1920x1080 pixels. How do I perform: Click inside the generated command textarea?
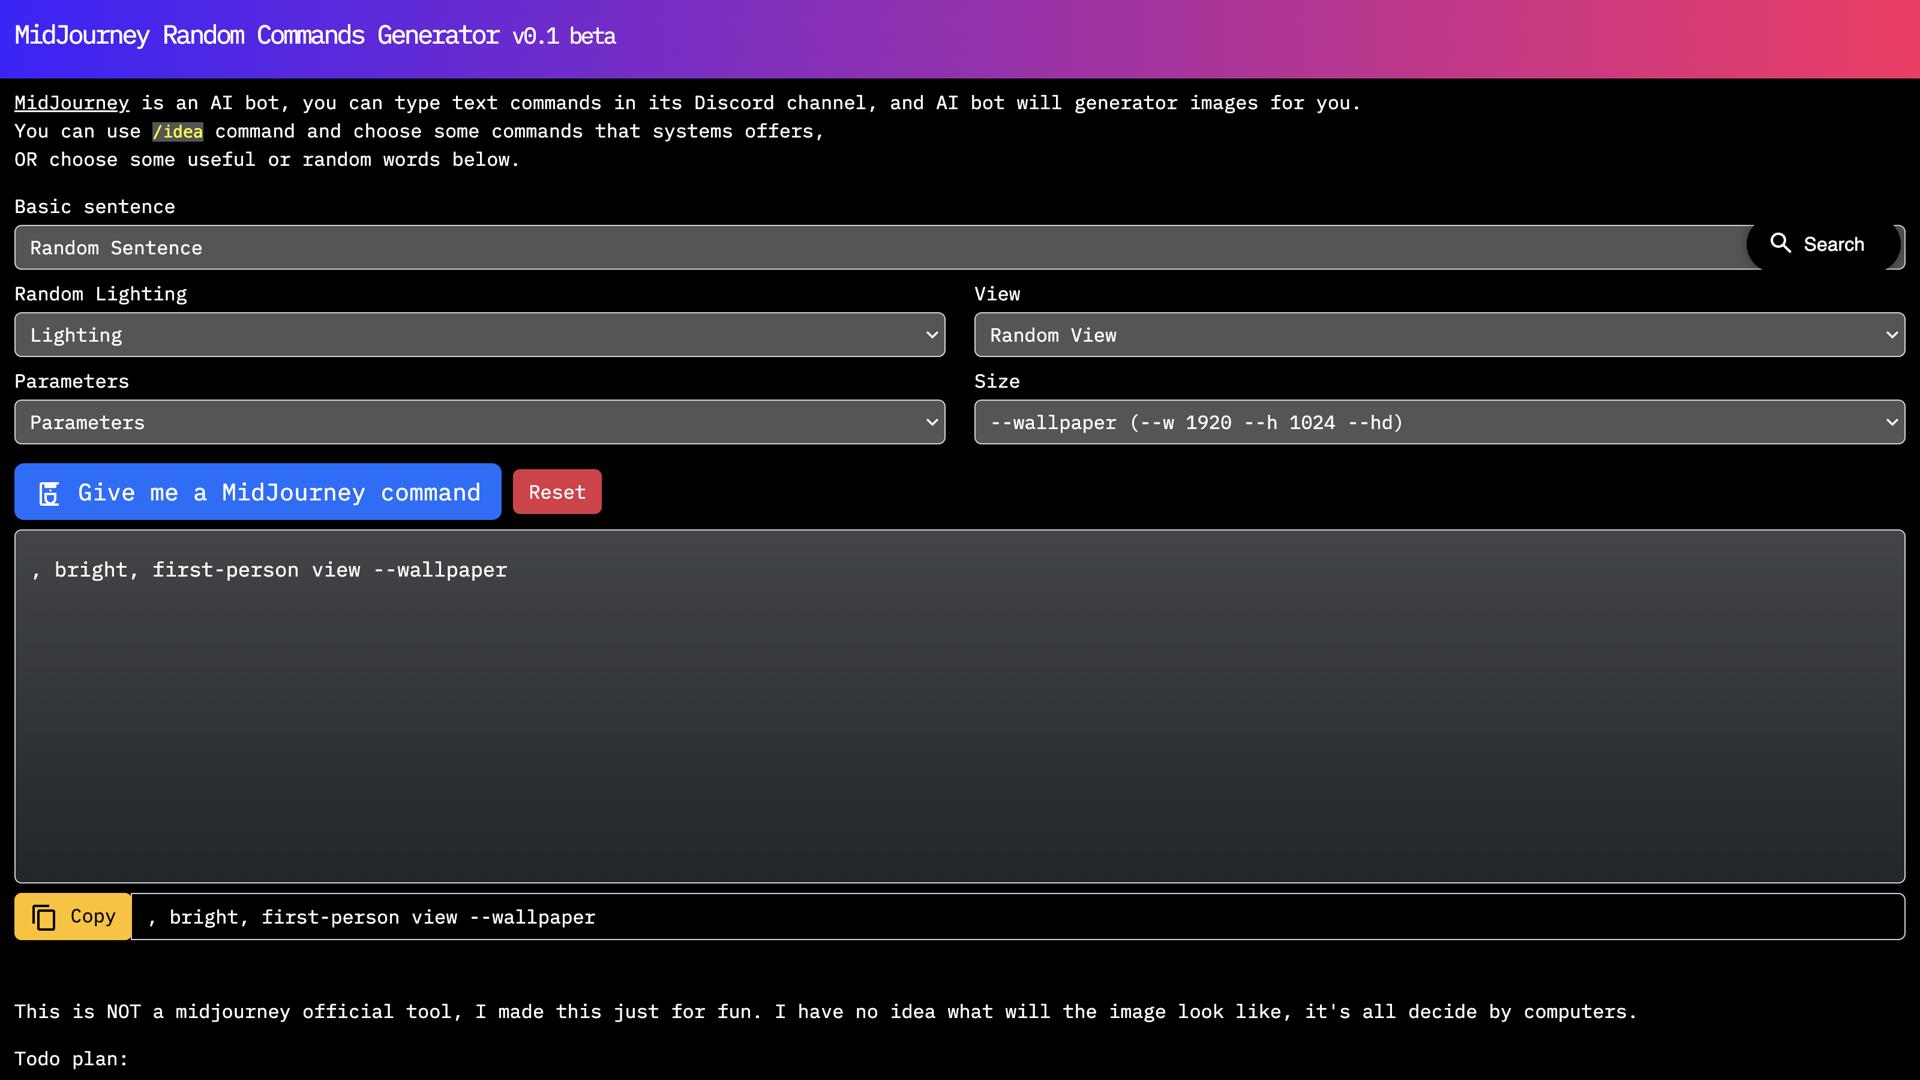(x=960, y=700)
